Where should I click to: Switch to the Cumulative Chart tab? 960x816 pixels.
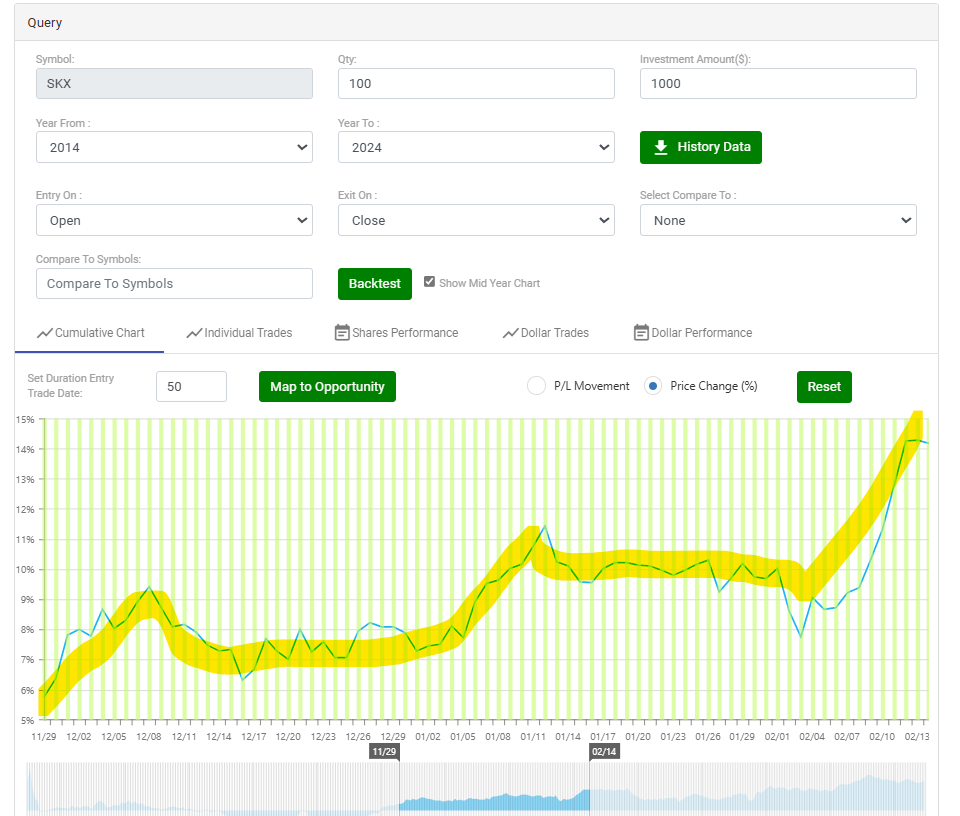[x=90, y=333]
